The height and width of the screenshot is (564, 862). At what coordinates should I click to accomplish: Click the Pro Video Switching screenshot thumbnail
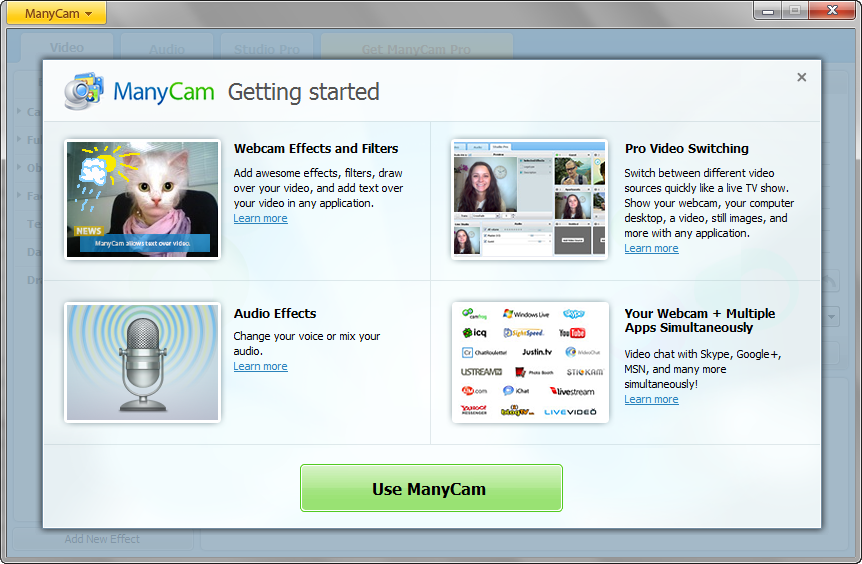(x=529, y=200)
